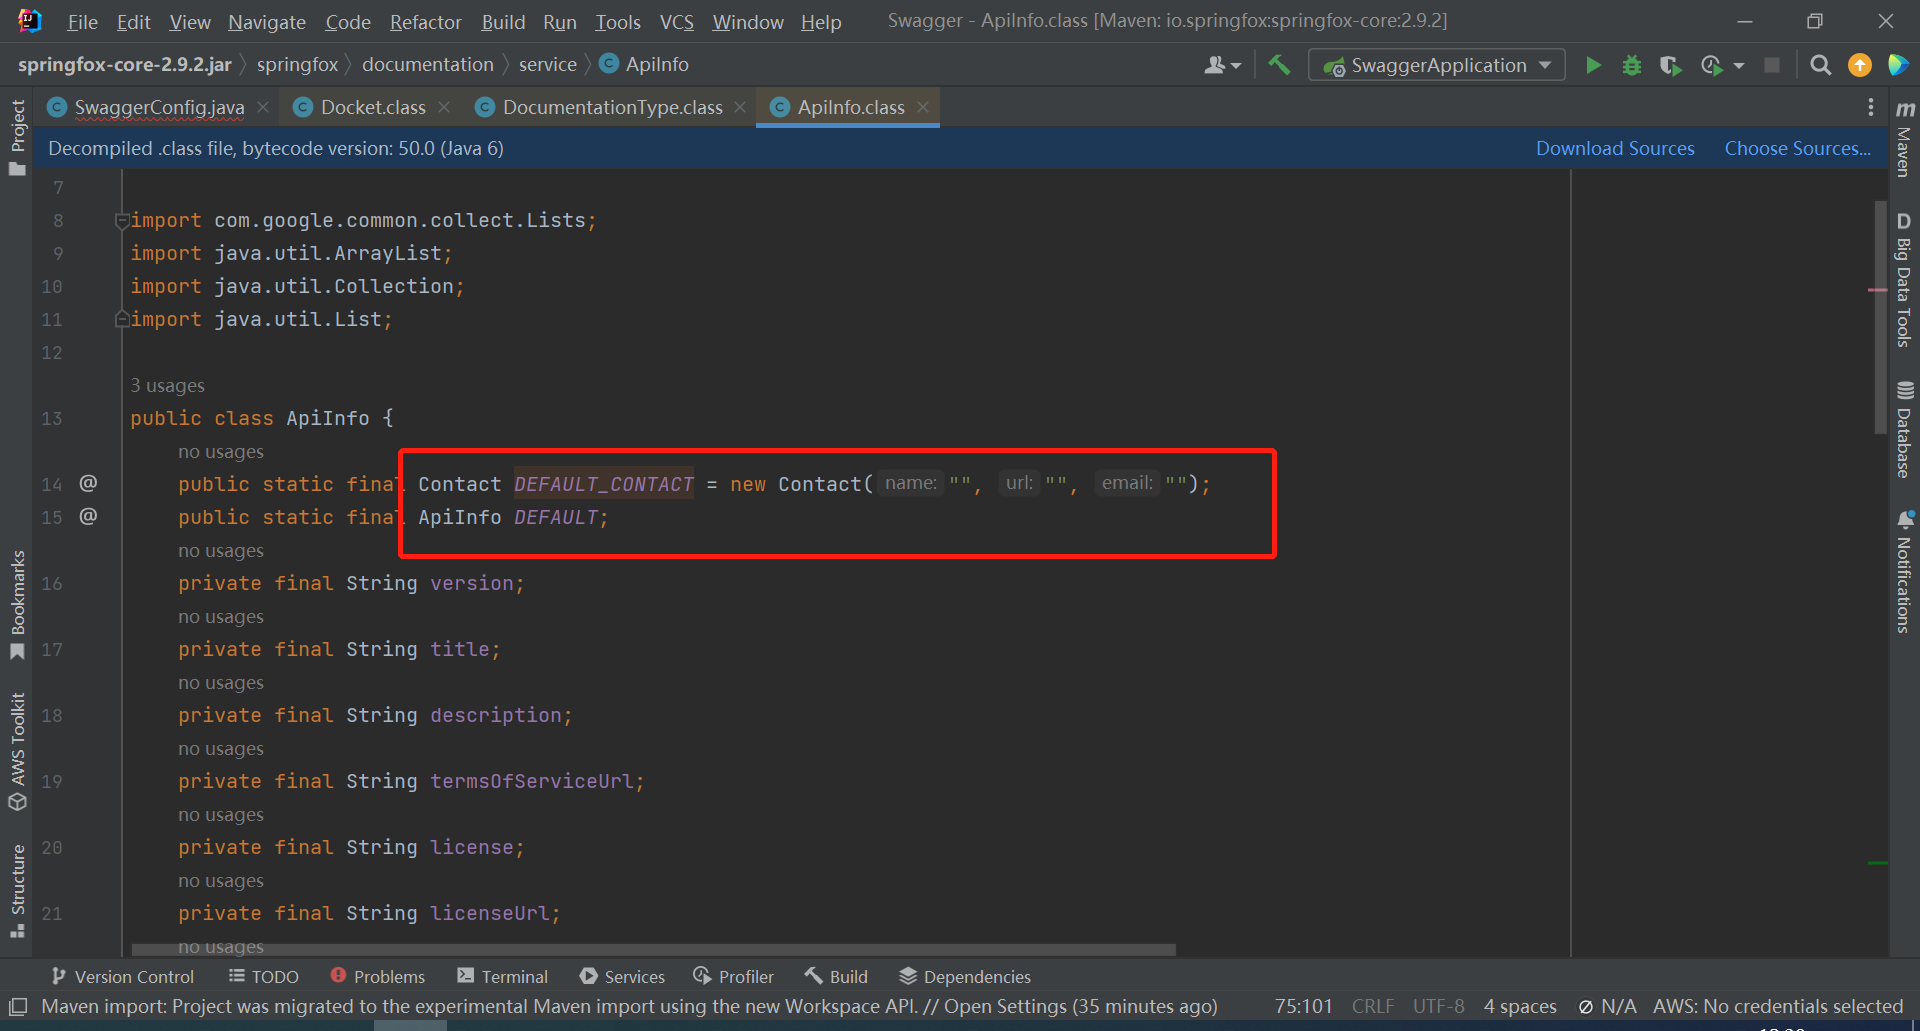
Task: Open the SwaggerApplication run configuration dropdown
Action: pyautogui.click(x=1436, y=65)
